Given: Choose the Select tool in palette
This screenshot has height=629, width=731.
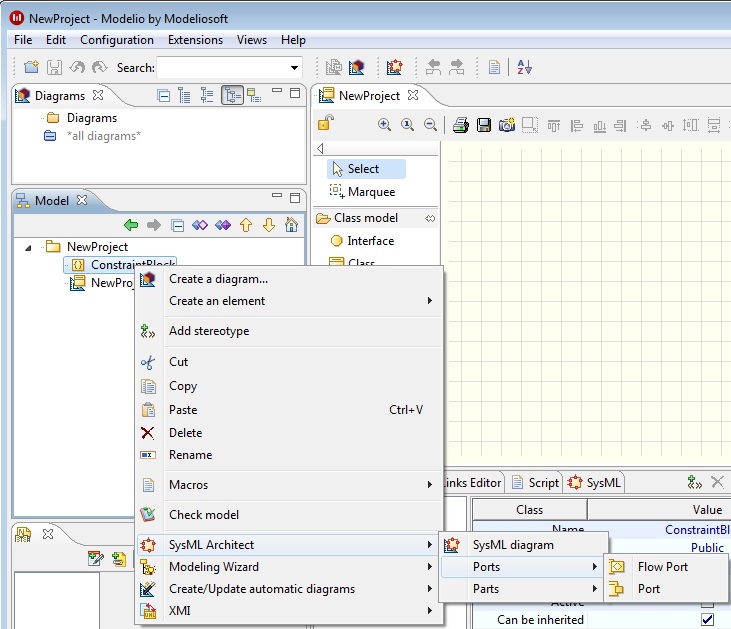Looking at the screenshot, I should click(x=366, y=169).
